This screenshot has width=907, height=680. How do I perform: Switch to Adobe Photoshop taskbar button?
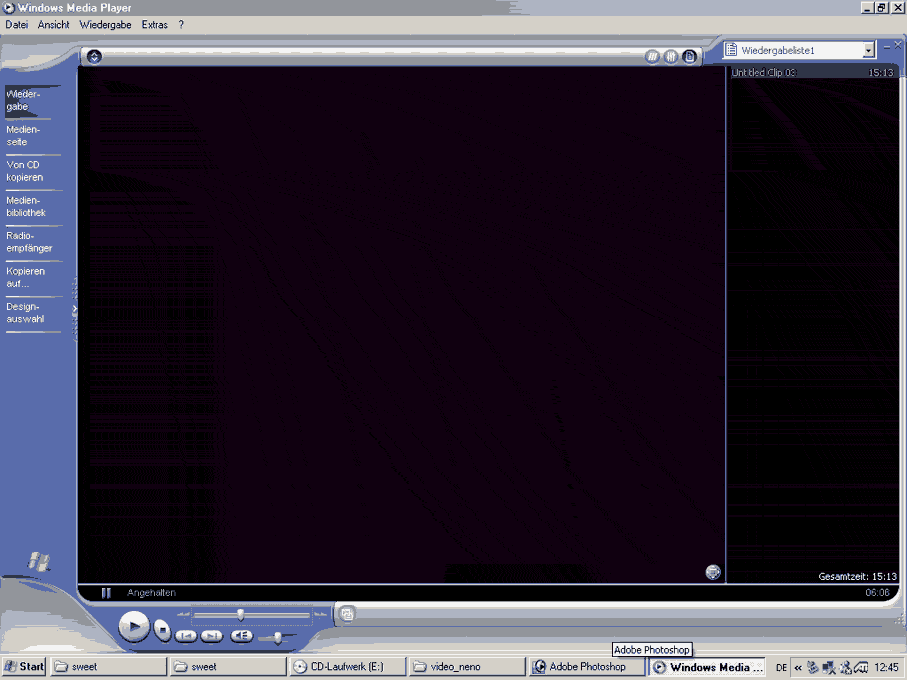pyautogui.click(x=587, y=667)
